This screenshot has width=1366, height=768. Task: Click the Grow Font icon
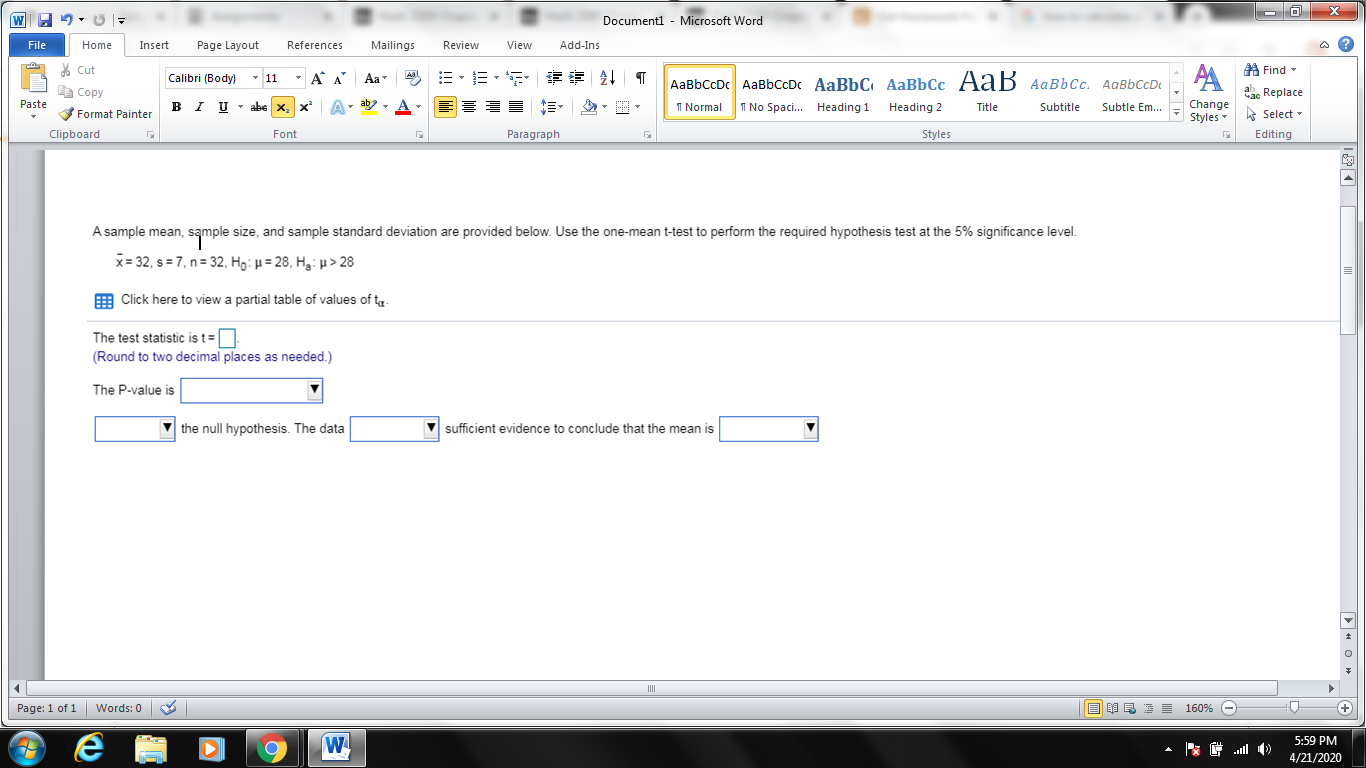point(317,78)
